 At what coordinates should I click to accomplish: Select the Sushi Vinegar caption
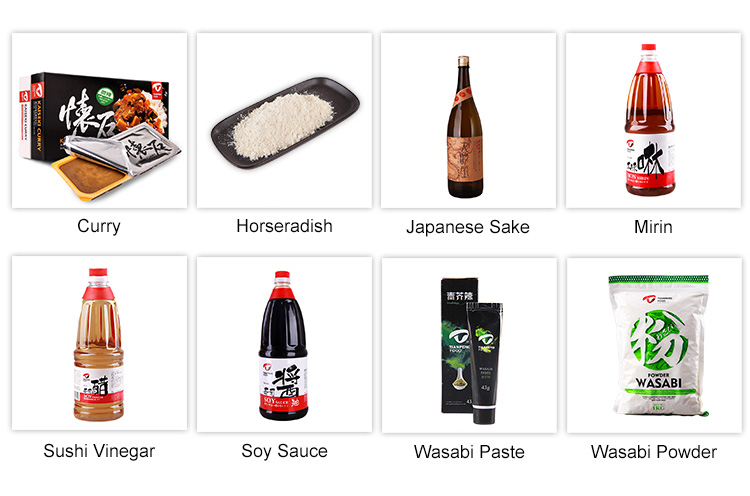click(99, 451)
